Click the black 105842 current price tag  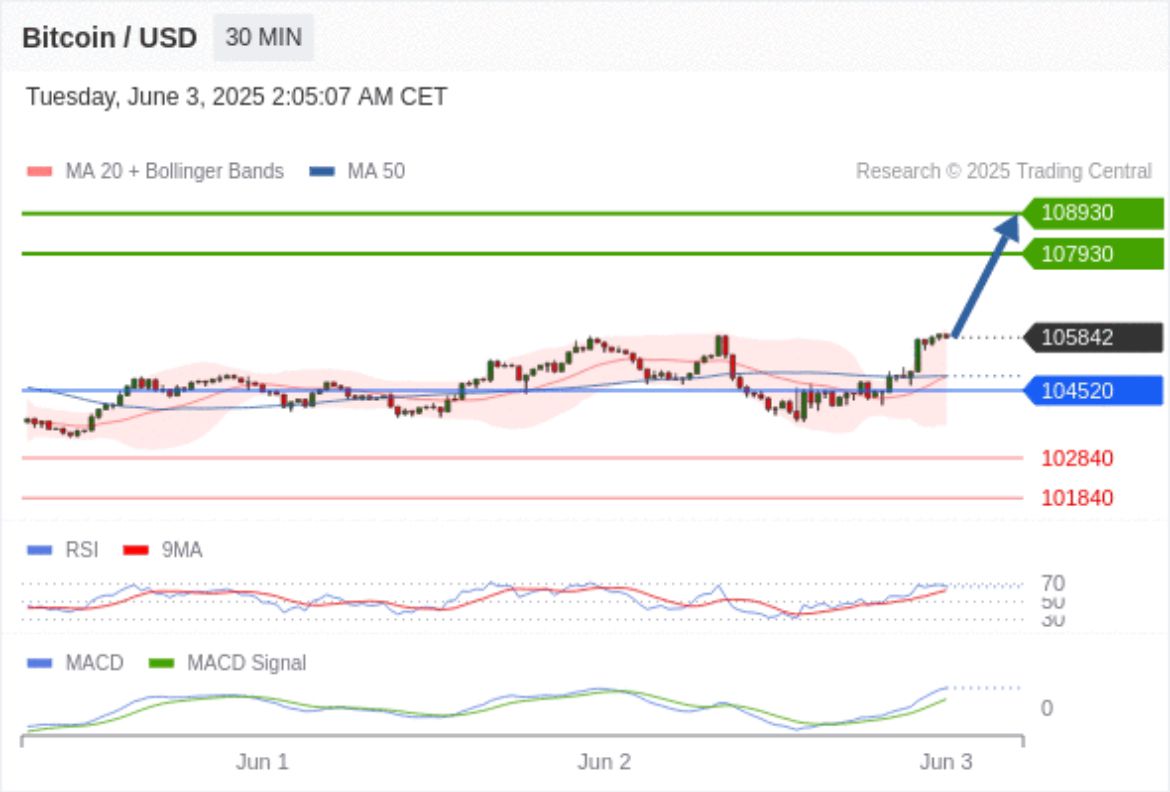pos(1092,338)
